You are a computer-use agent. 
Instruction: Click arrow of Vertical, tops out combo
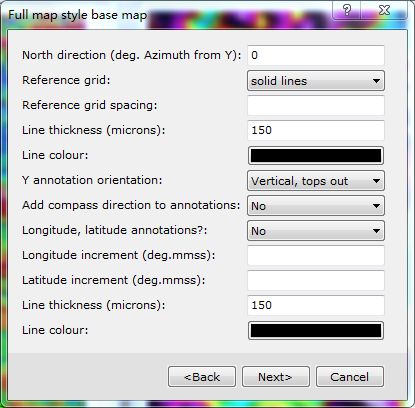coord(376,181)
